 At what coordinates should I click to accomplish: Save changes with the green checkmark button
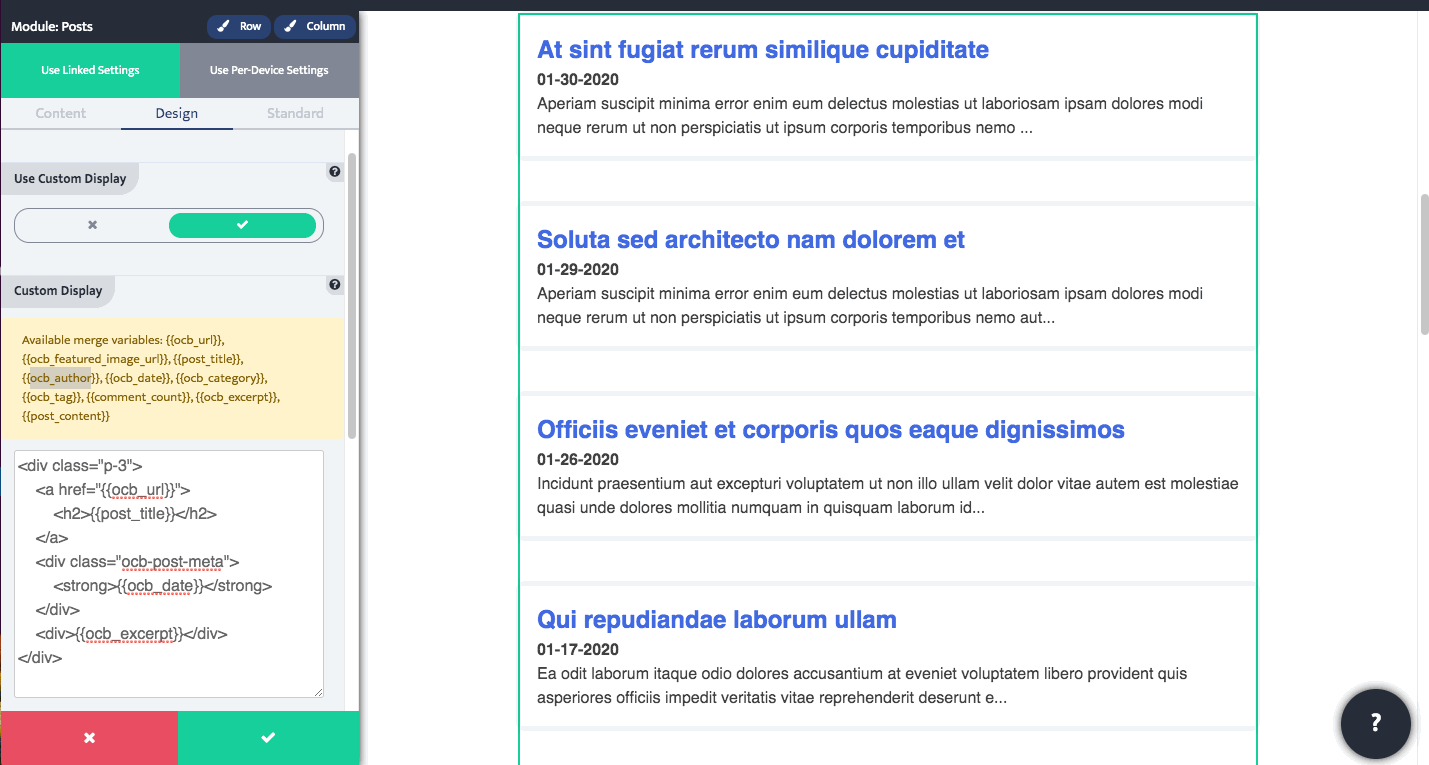point(268,738)
